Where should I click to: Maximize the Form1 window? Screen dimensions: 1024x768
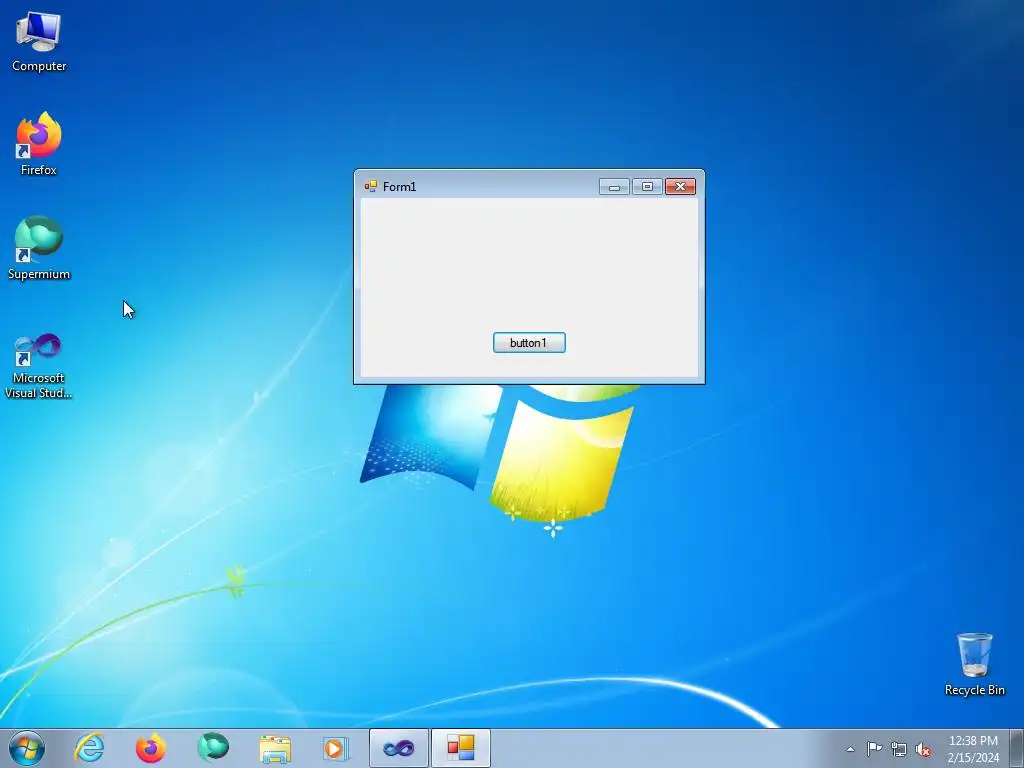coord(647,187)
